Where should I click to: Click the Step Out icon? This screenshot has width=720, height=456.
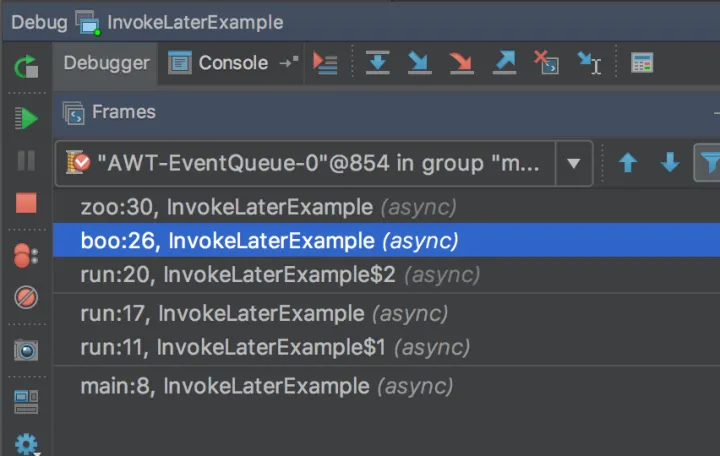point(505,63)
